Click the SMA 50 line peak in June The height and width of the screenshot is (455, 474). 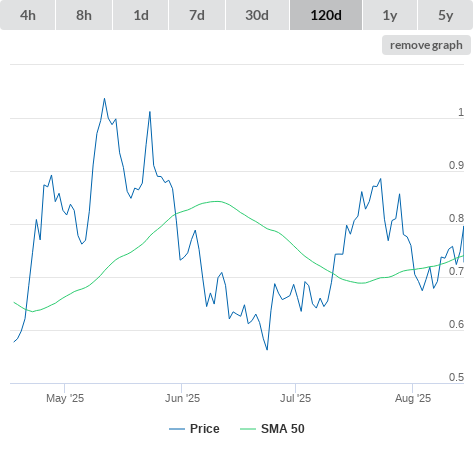[217, 201]
